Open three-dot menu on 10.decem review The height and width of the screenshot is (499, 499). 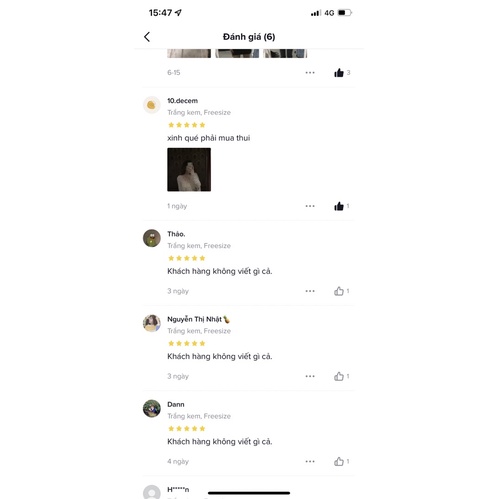click(x=310, y=206)
